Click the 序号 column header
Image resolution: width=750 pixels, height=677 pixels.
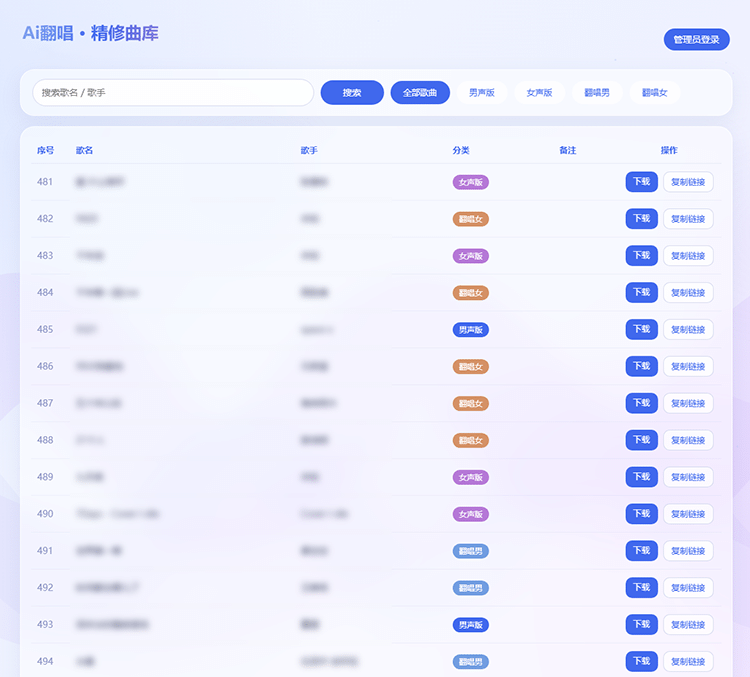(45, 150)
